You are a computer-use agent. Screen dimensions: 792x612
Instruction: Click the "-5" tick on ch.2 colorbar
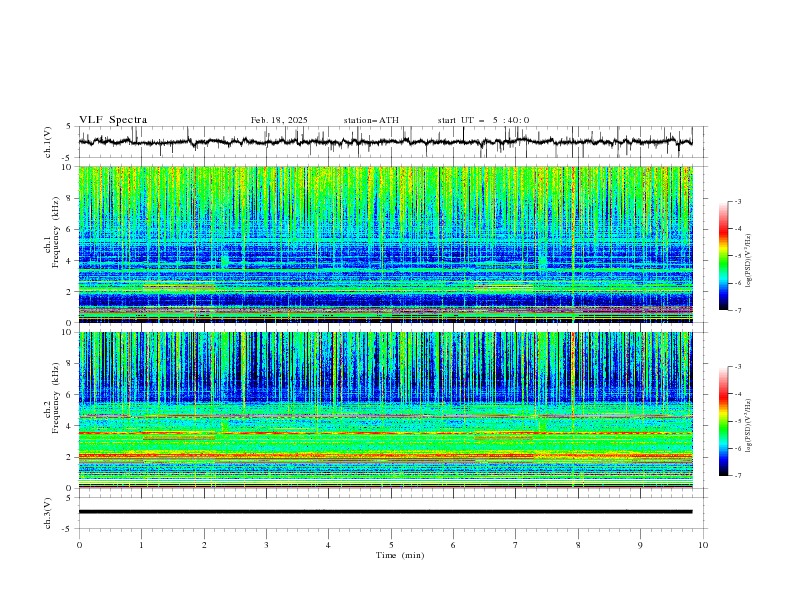(x=738, y=421)
